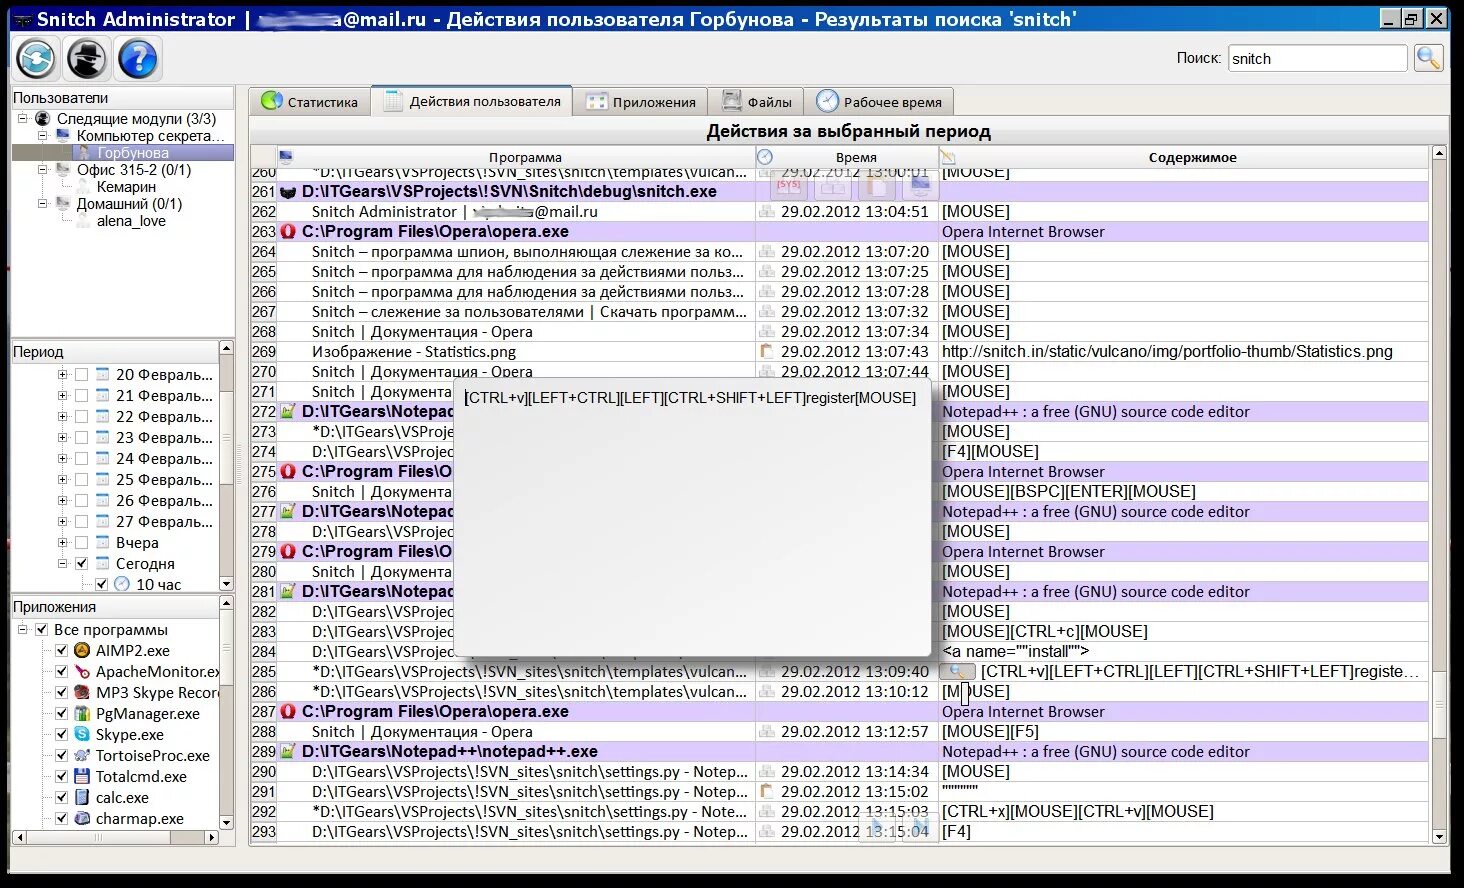1464x888 pixels.
Task: Click the charmap.exe application icon
Action: click(x=82, y=818)
